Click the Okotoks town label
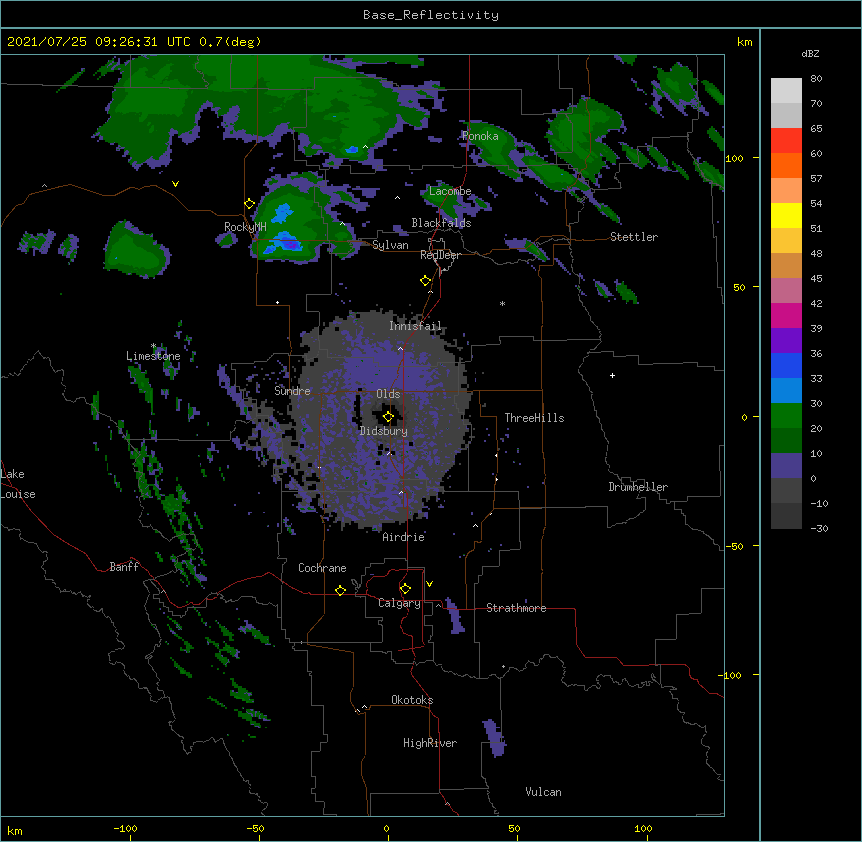The width and height of the screenshot is (862, 842). pyautogui.click(x=412, y=700)
